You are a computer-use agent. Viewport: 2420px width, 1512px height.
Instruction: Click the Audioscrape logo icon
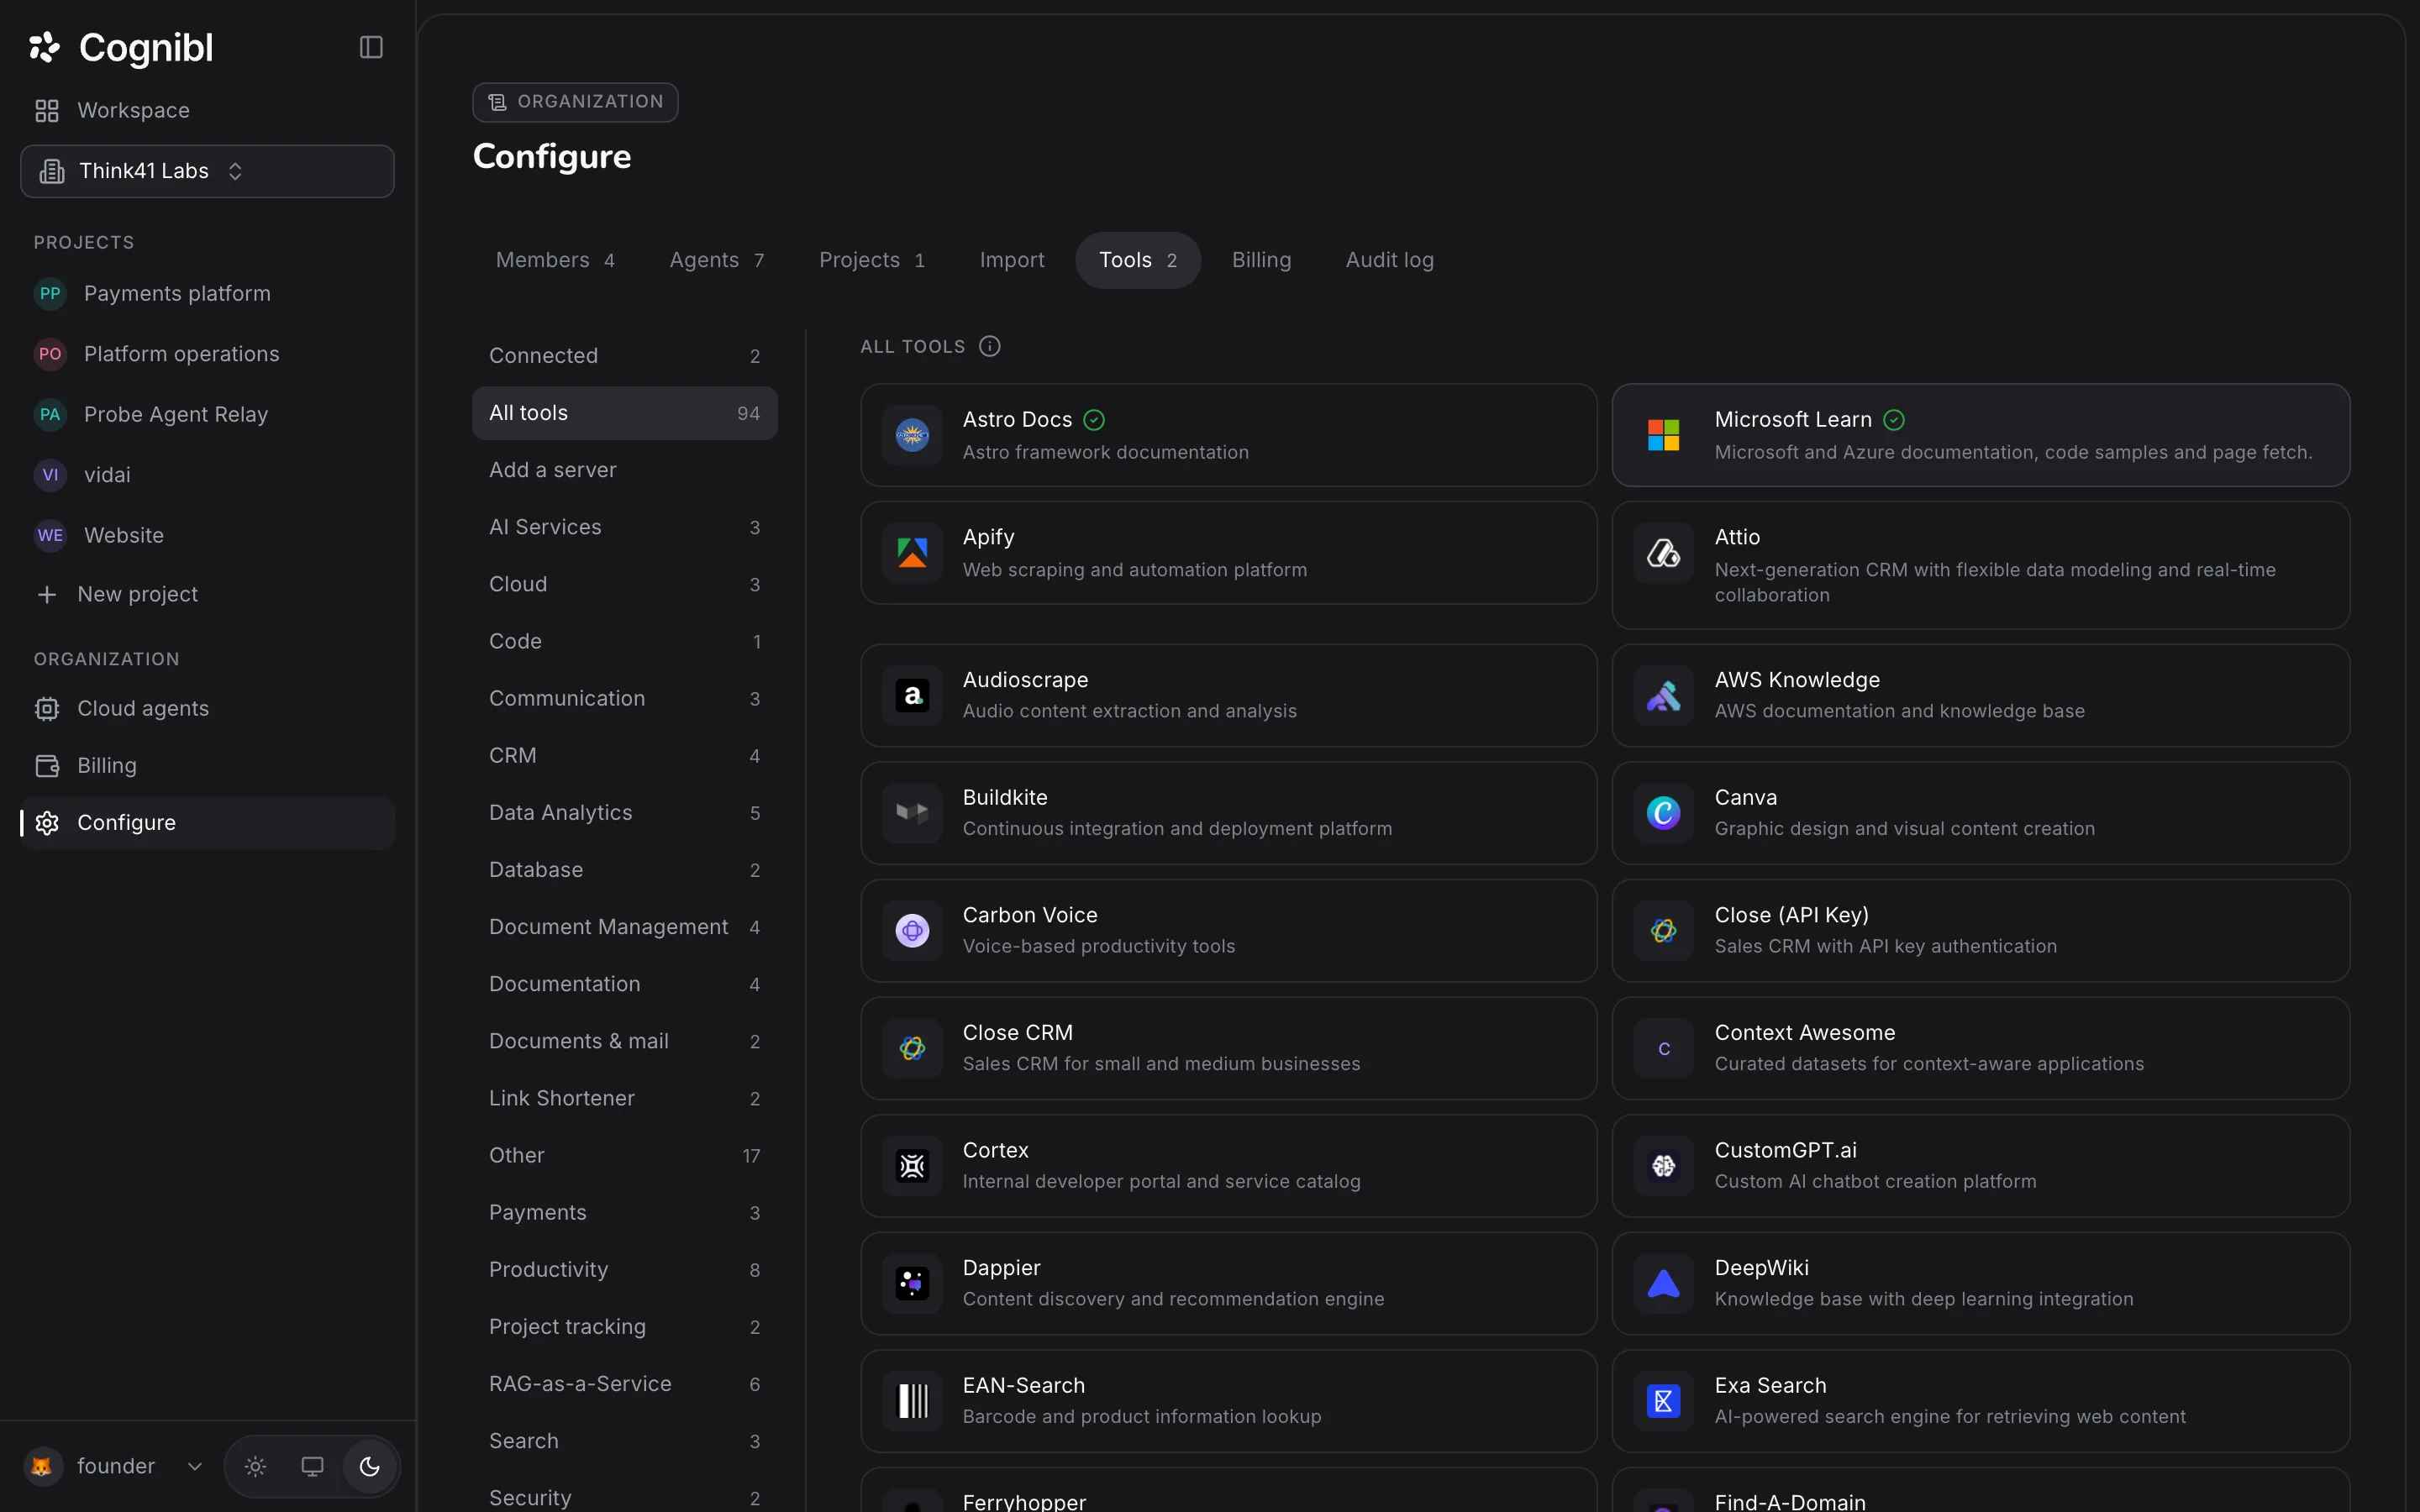pos(912,695)
